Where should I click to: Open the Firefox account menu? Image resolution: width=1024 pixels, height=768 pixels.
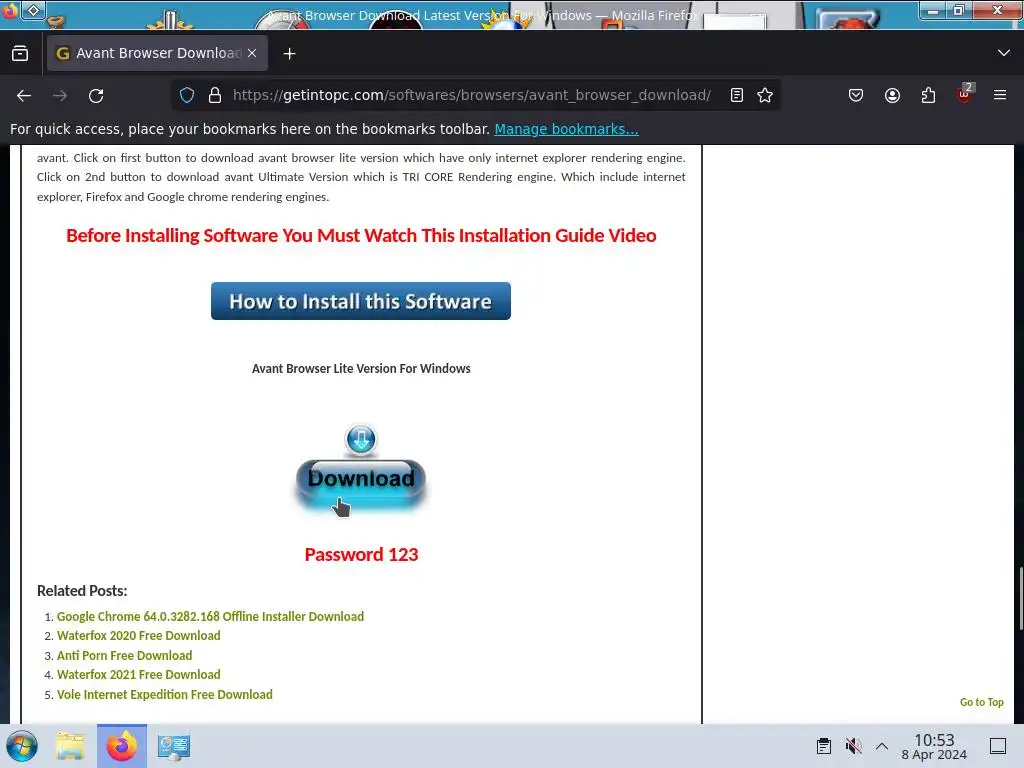point(892,95)
